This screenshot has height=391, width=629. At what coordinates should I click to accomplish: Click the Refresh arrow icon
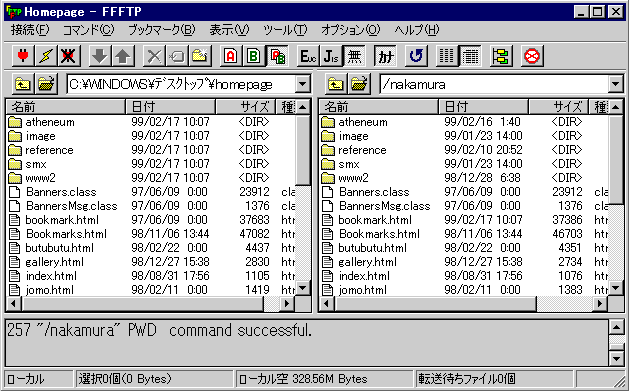[x=416, y=56]
